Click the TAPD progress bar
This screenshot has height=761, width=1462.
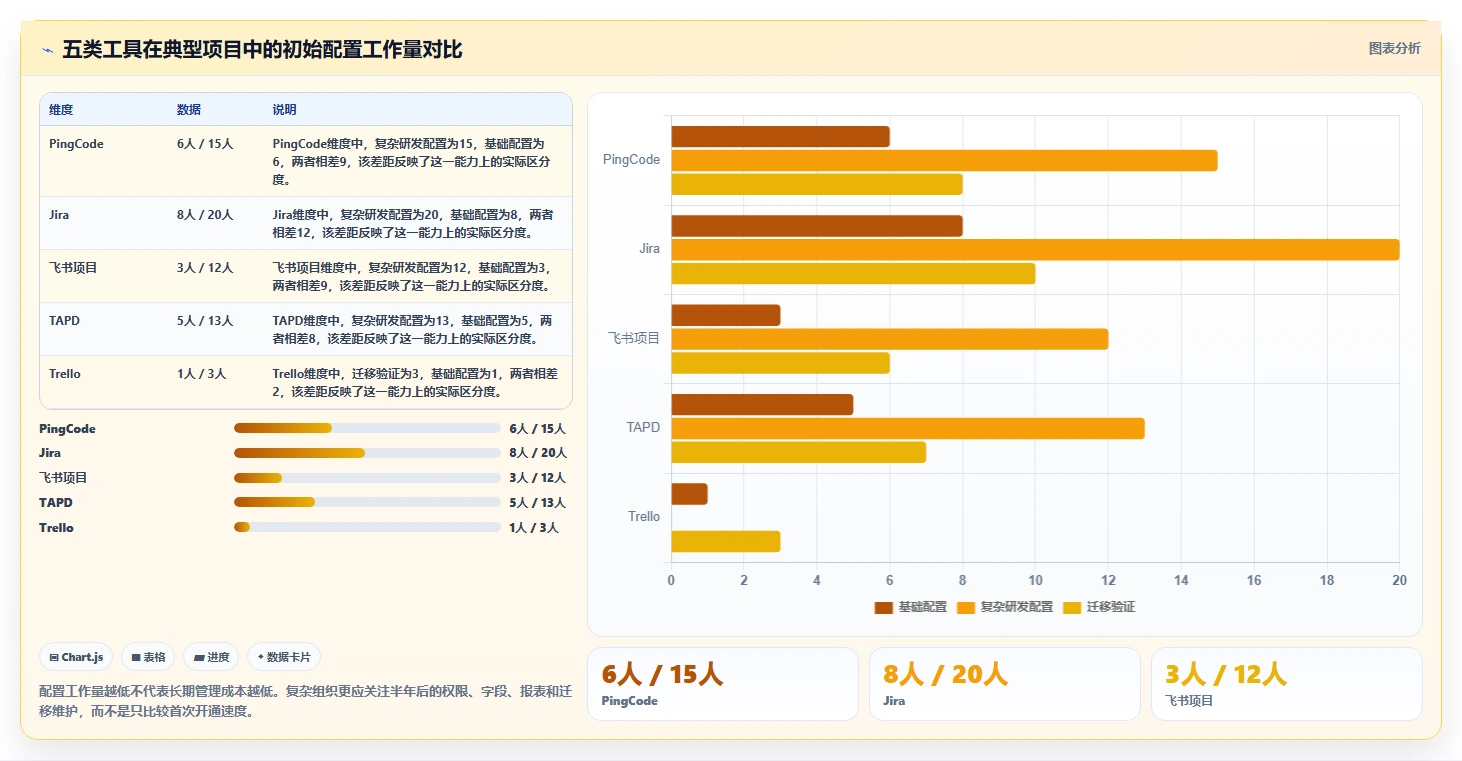[367, 503]
